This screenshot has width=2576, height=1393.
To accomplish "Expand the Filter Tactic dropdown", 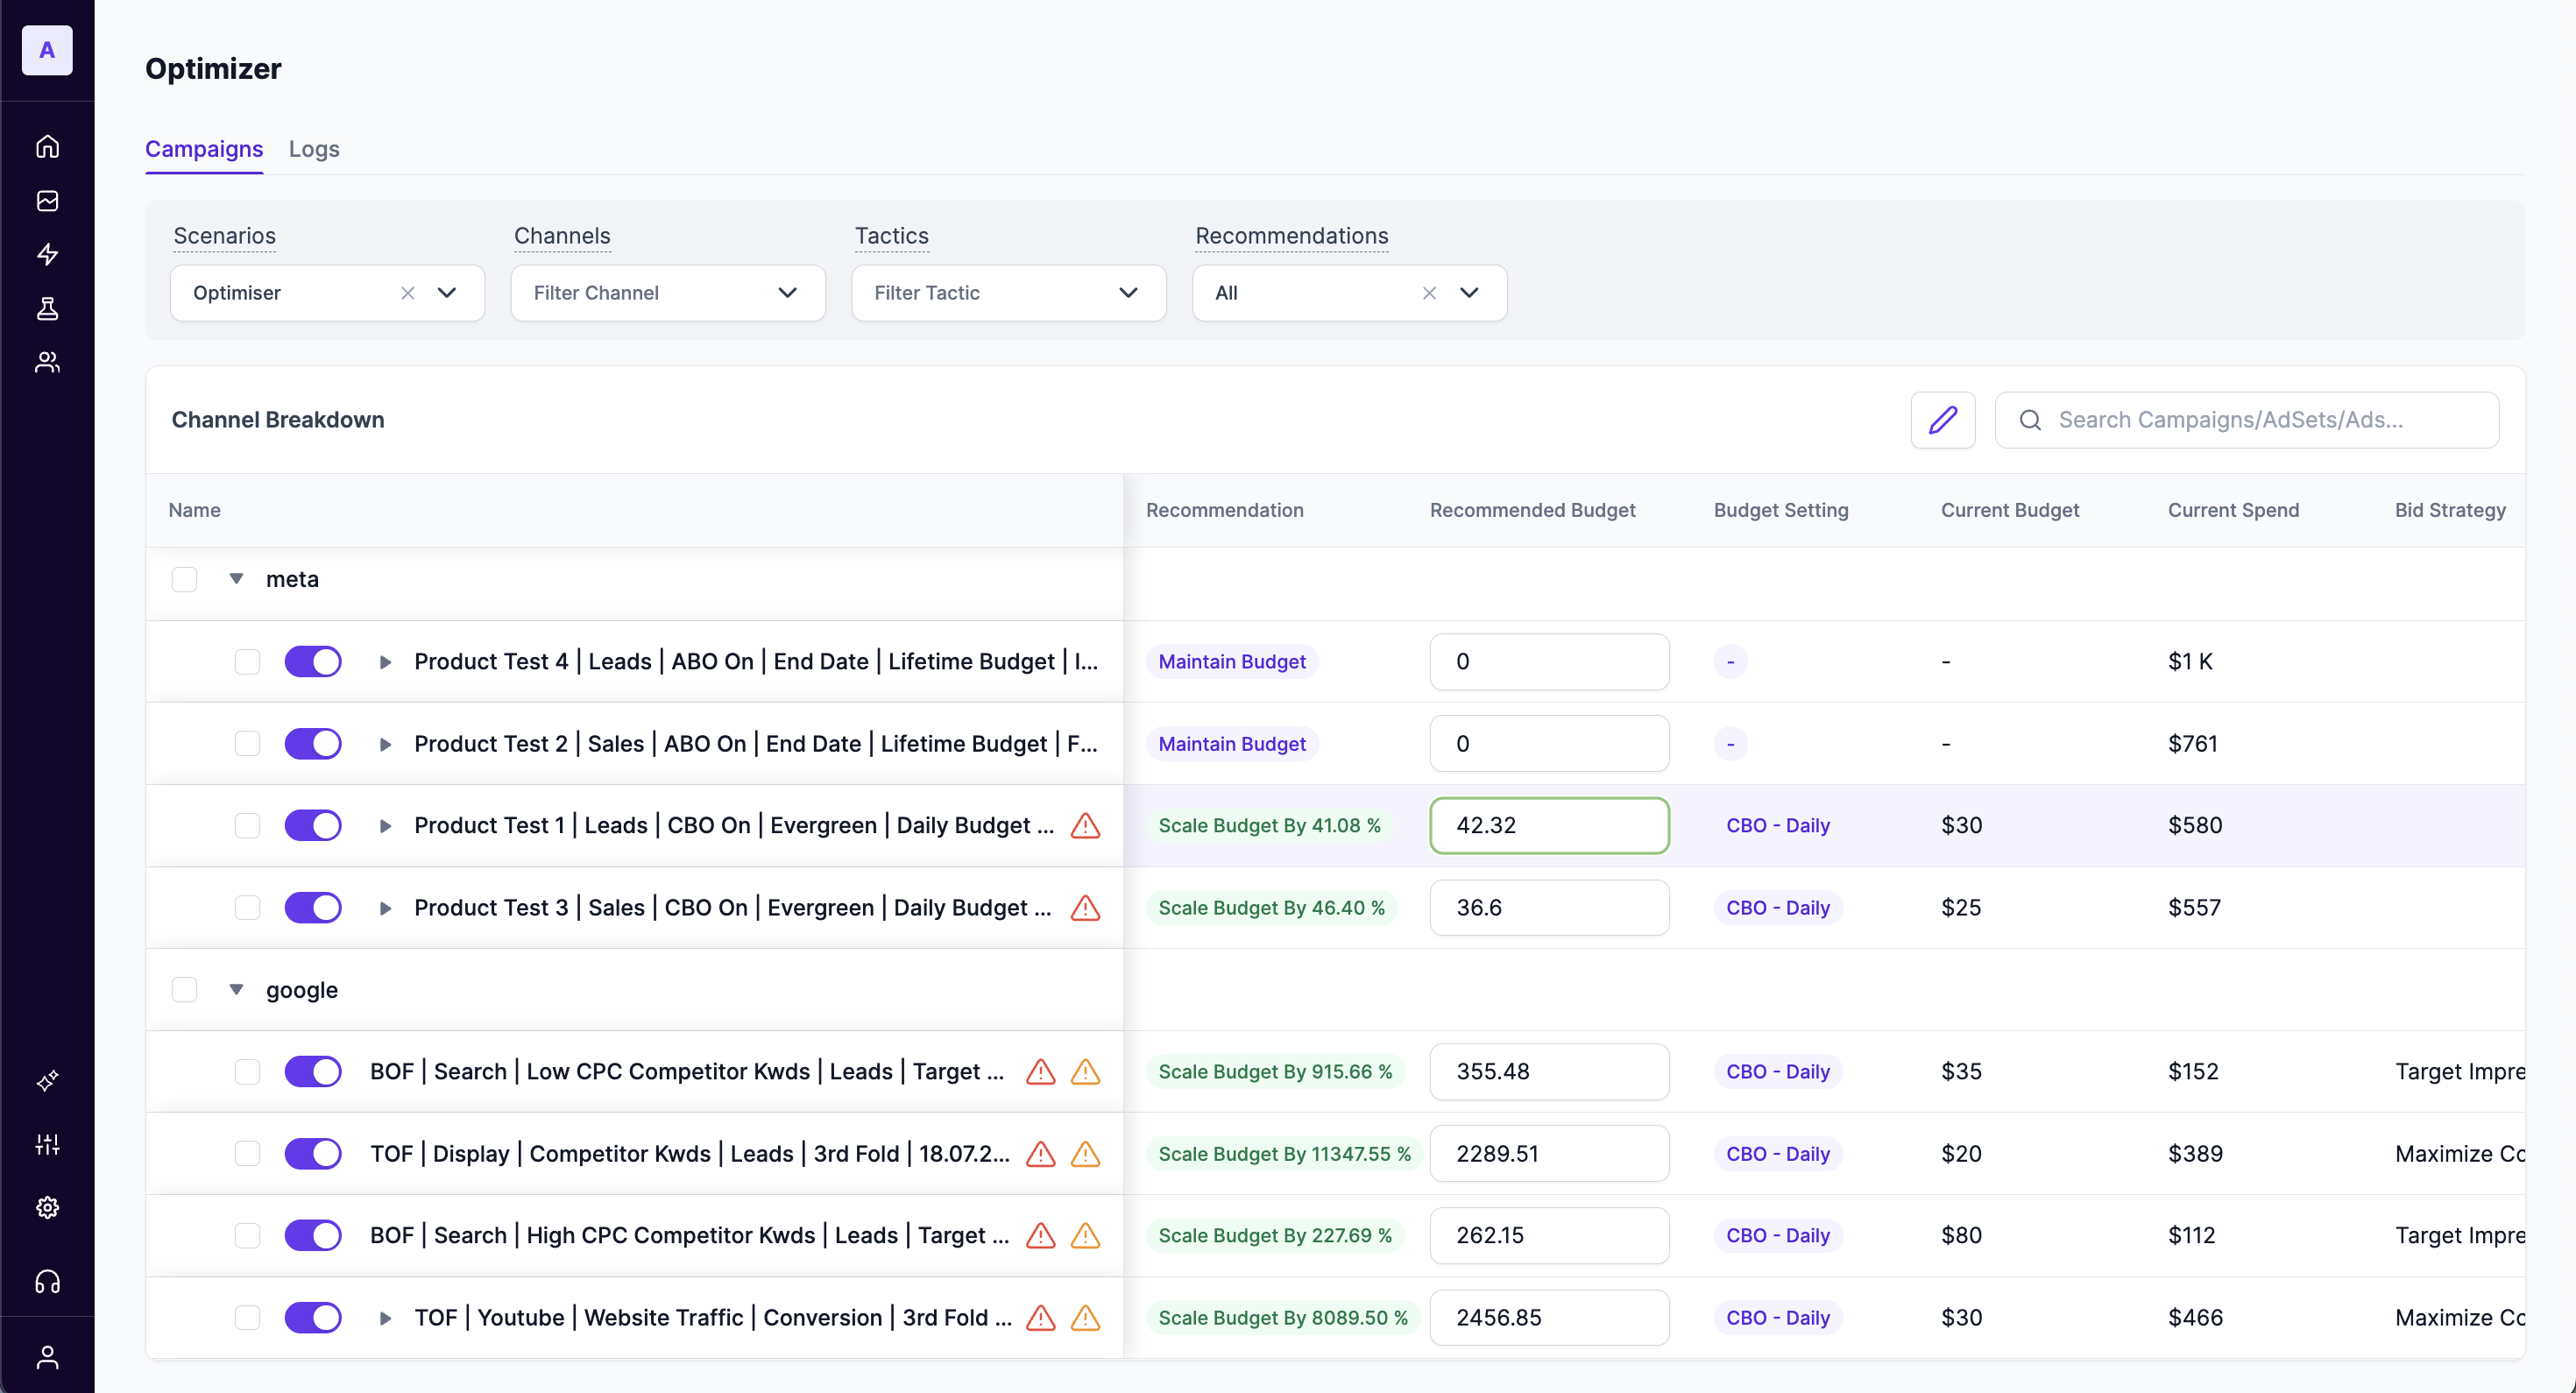I will (1008, 293).
